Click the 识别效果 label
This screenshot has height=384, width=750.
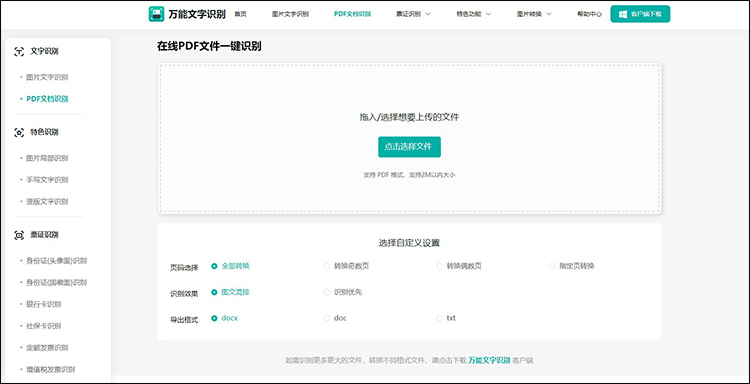(184, 294)
